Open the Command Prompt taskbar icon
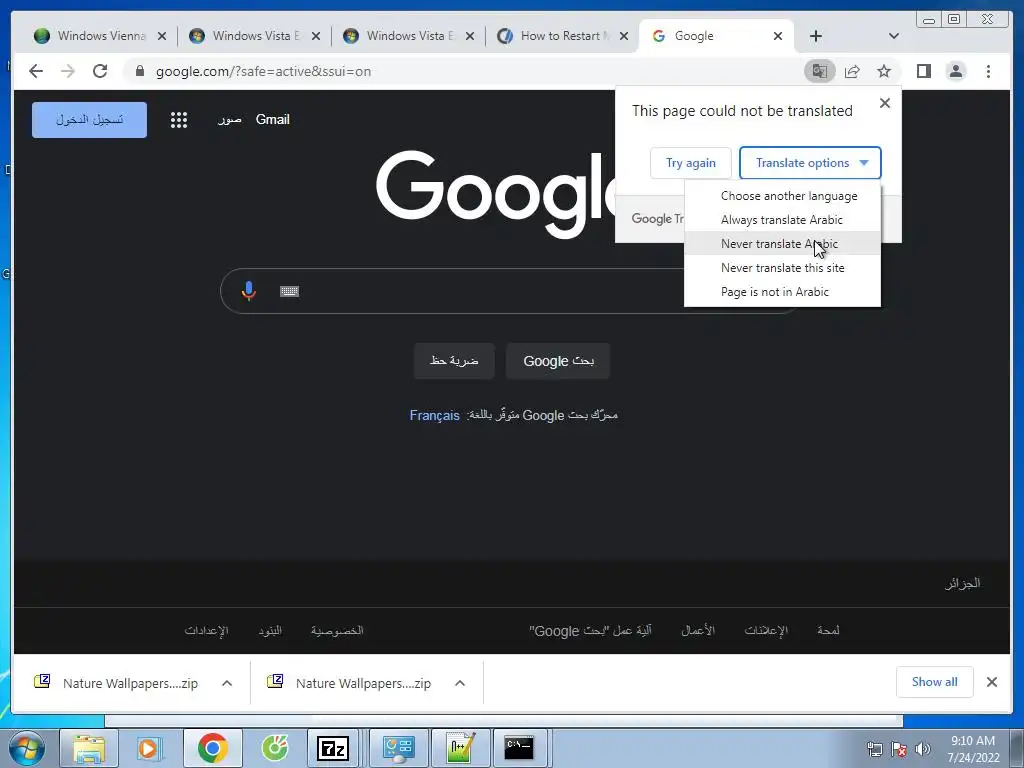1024x768 pixels. (519, 748)
